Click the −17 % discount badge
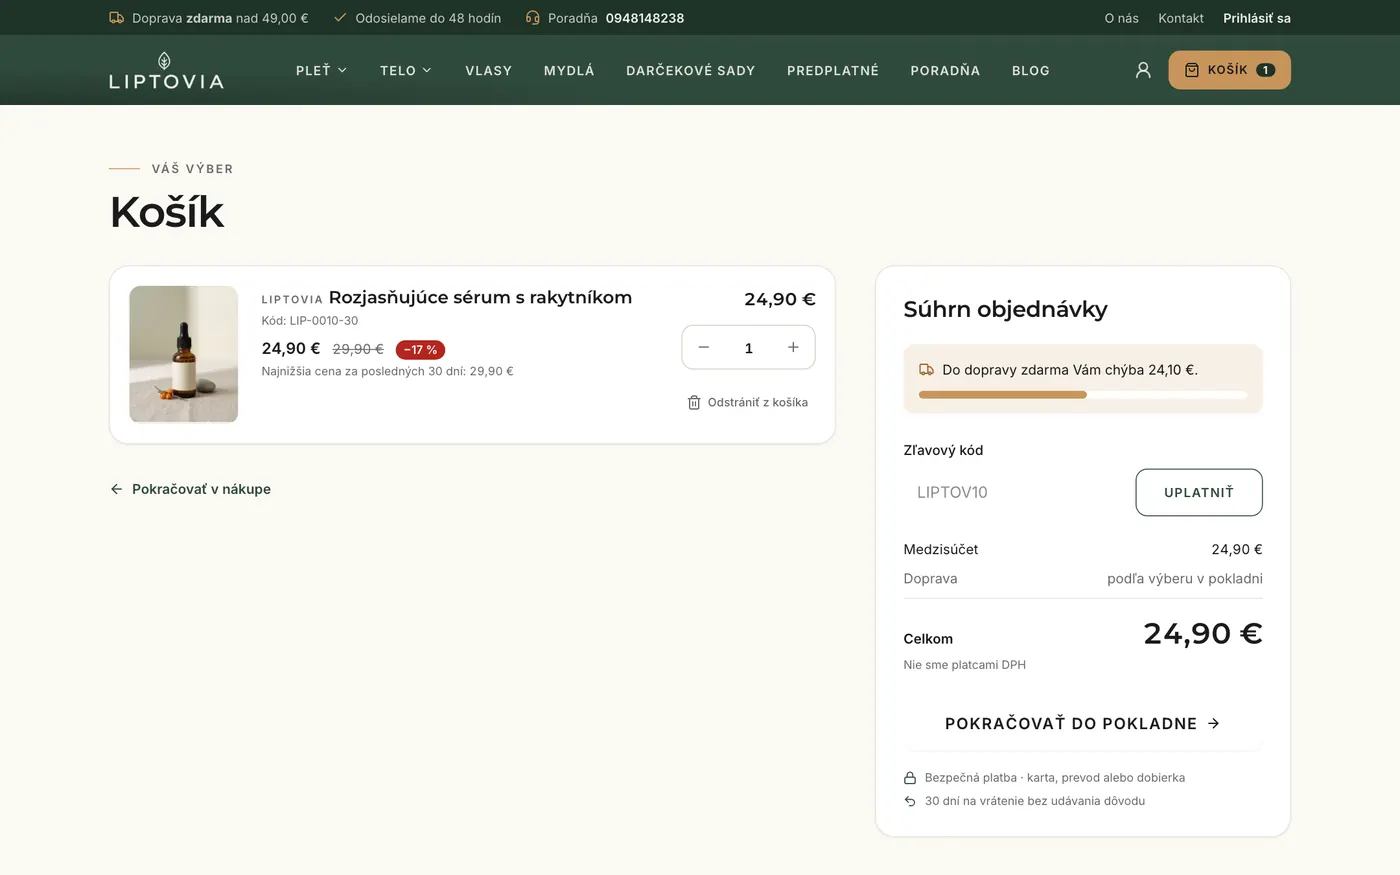 pyautogui.click(x=420, y=350)
